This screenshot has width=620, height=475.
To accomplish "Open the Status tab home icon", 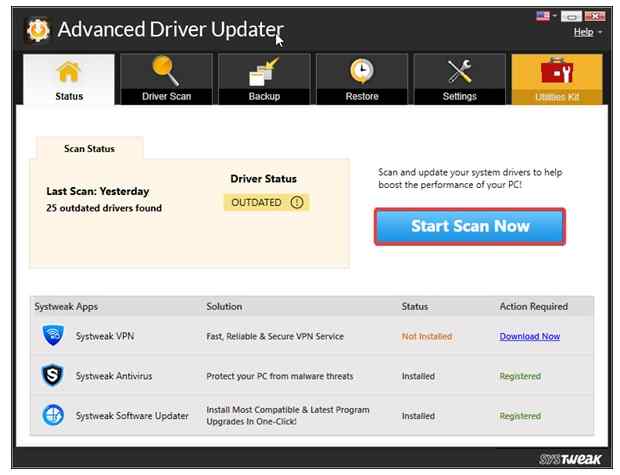I will [x=69, y=72].
